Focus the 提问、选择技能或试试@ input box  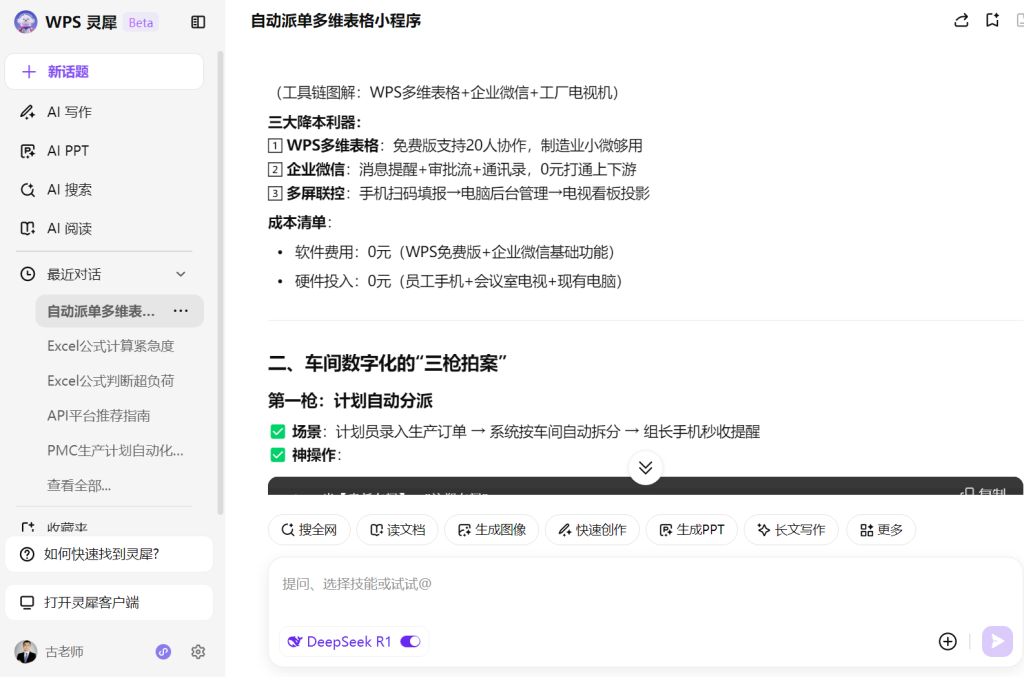pyautogui.click(x=645, y=584)
